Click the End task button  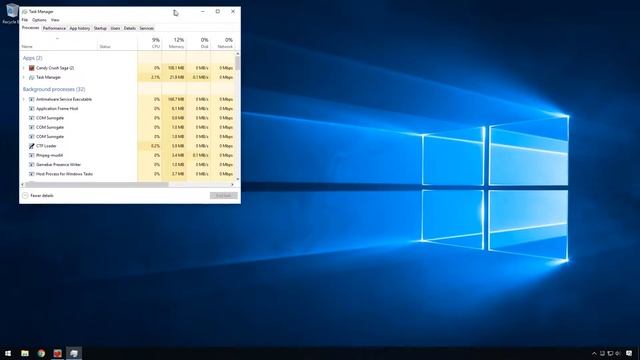click(x=224, y=196)
